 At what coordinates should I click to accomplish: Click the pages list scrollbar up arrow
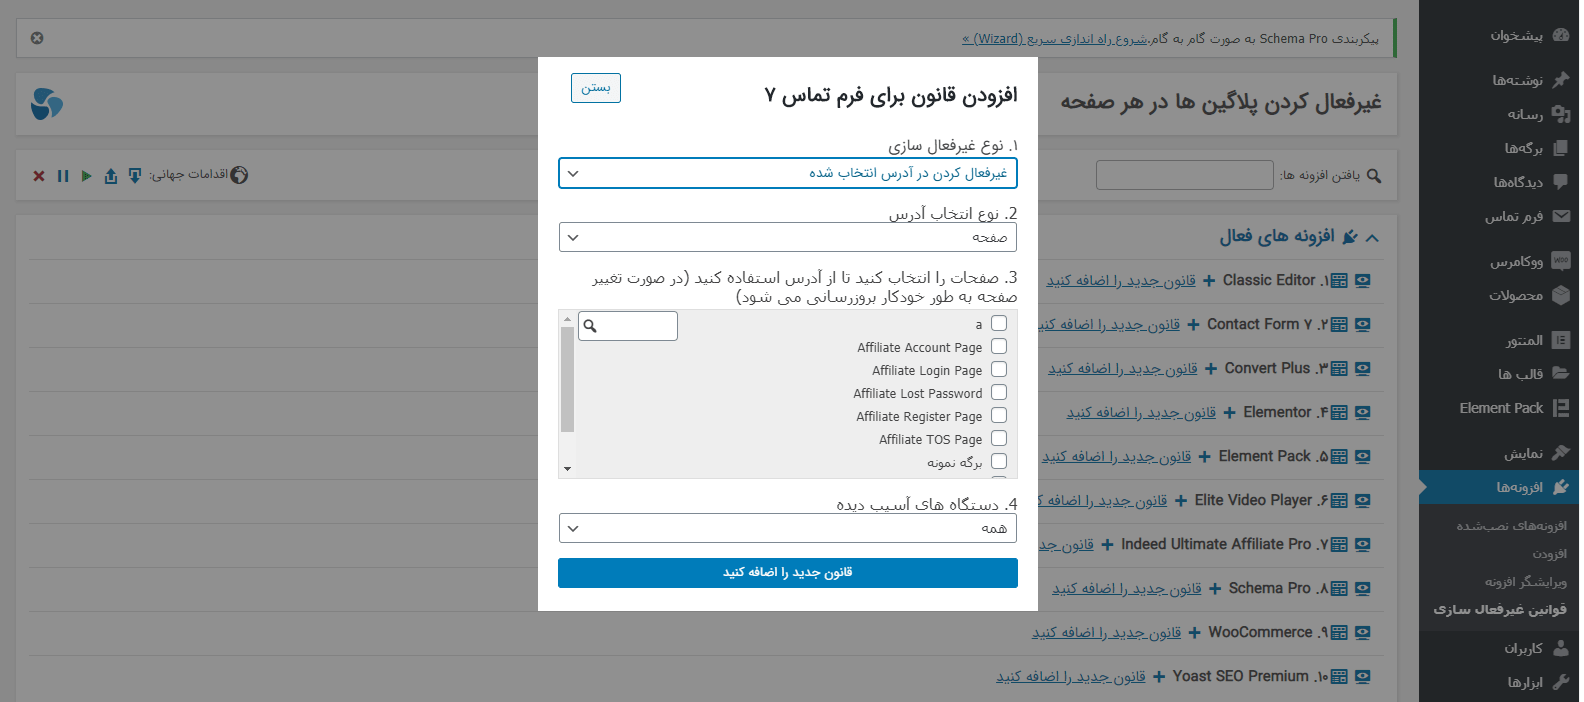tap(567, 319)
